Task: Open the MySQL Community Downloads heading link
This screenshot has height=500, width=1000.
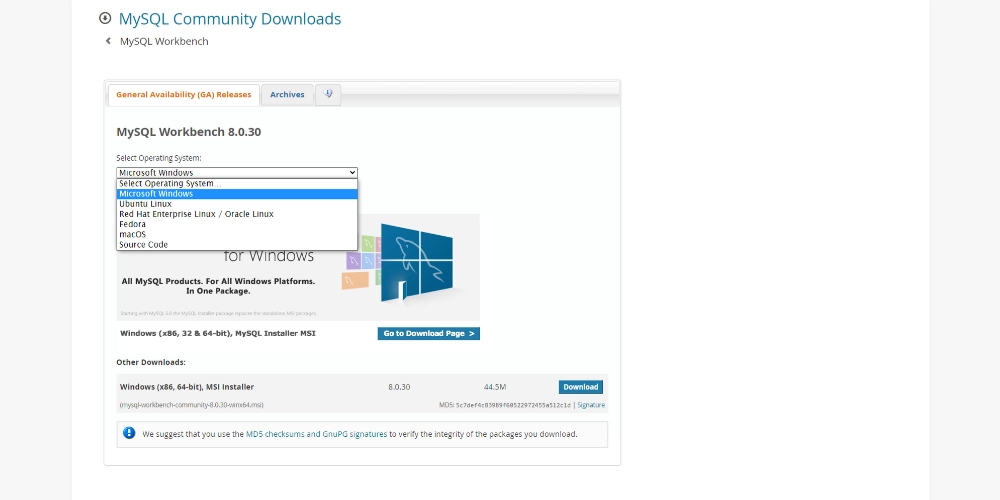Action: [230, 18]
